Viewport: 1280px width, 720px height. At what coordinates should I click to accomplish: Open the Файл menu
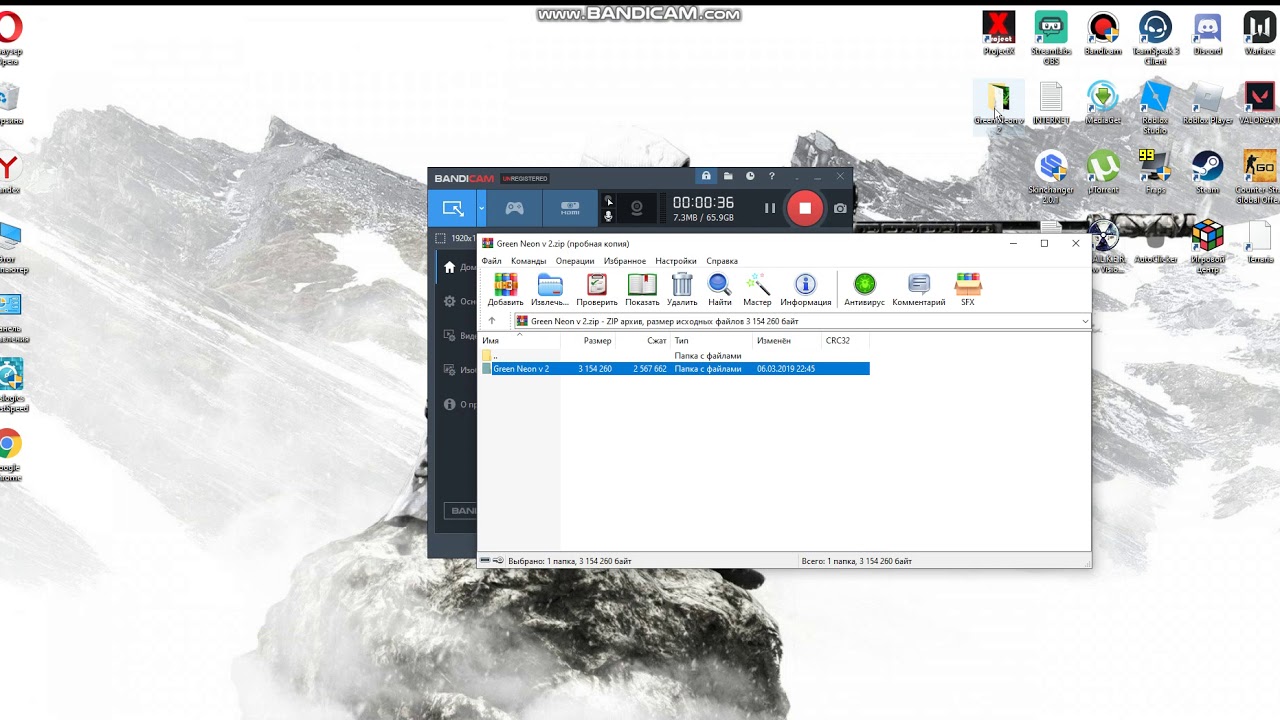491,261
